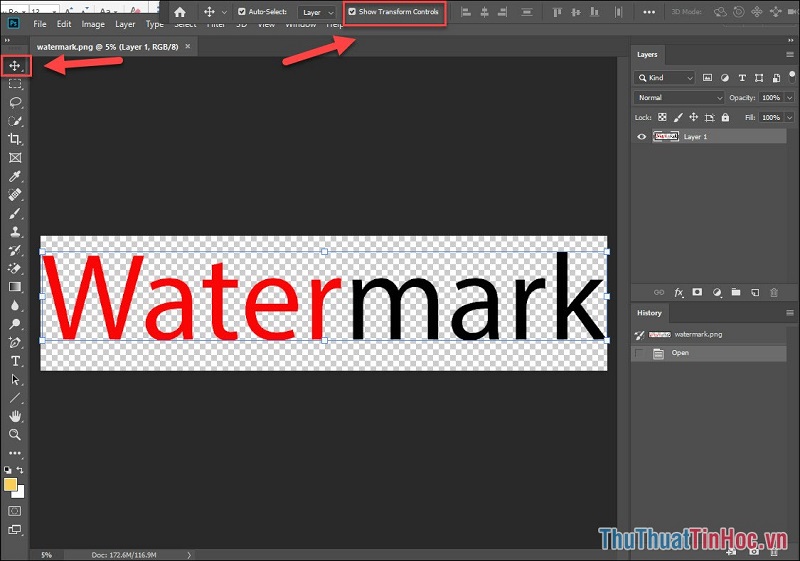
Task: Click the Home icon in options bar
Action: coord(180,12)
